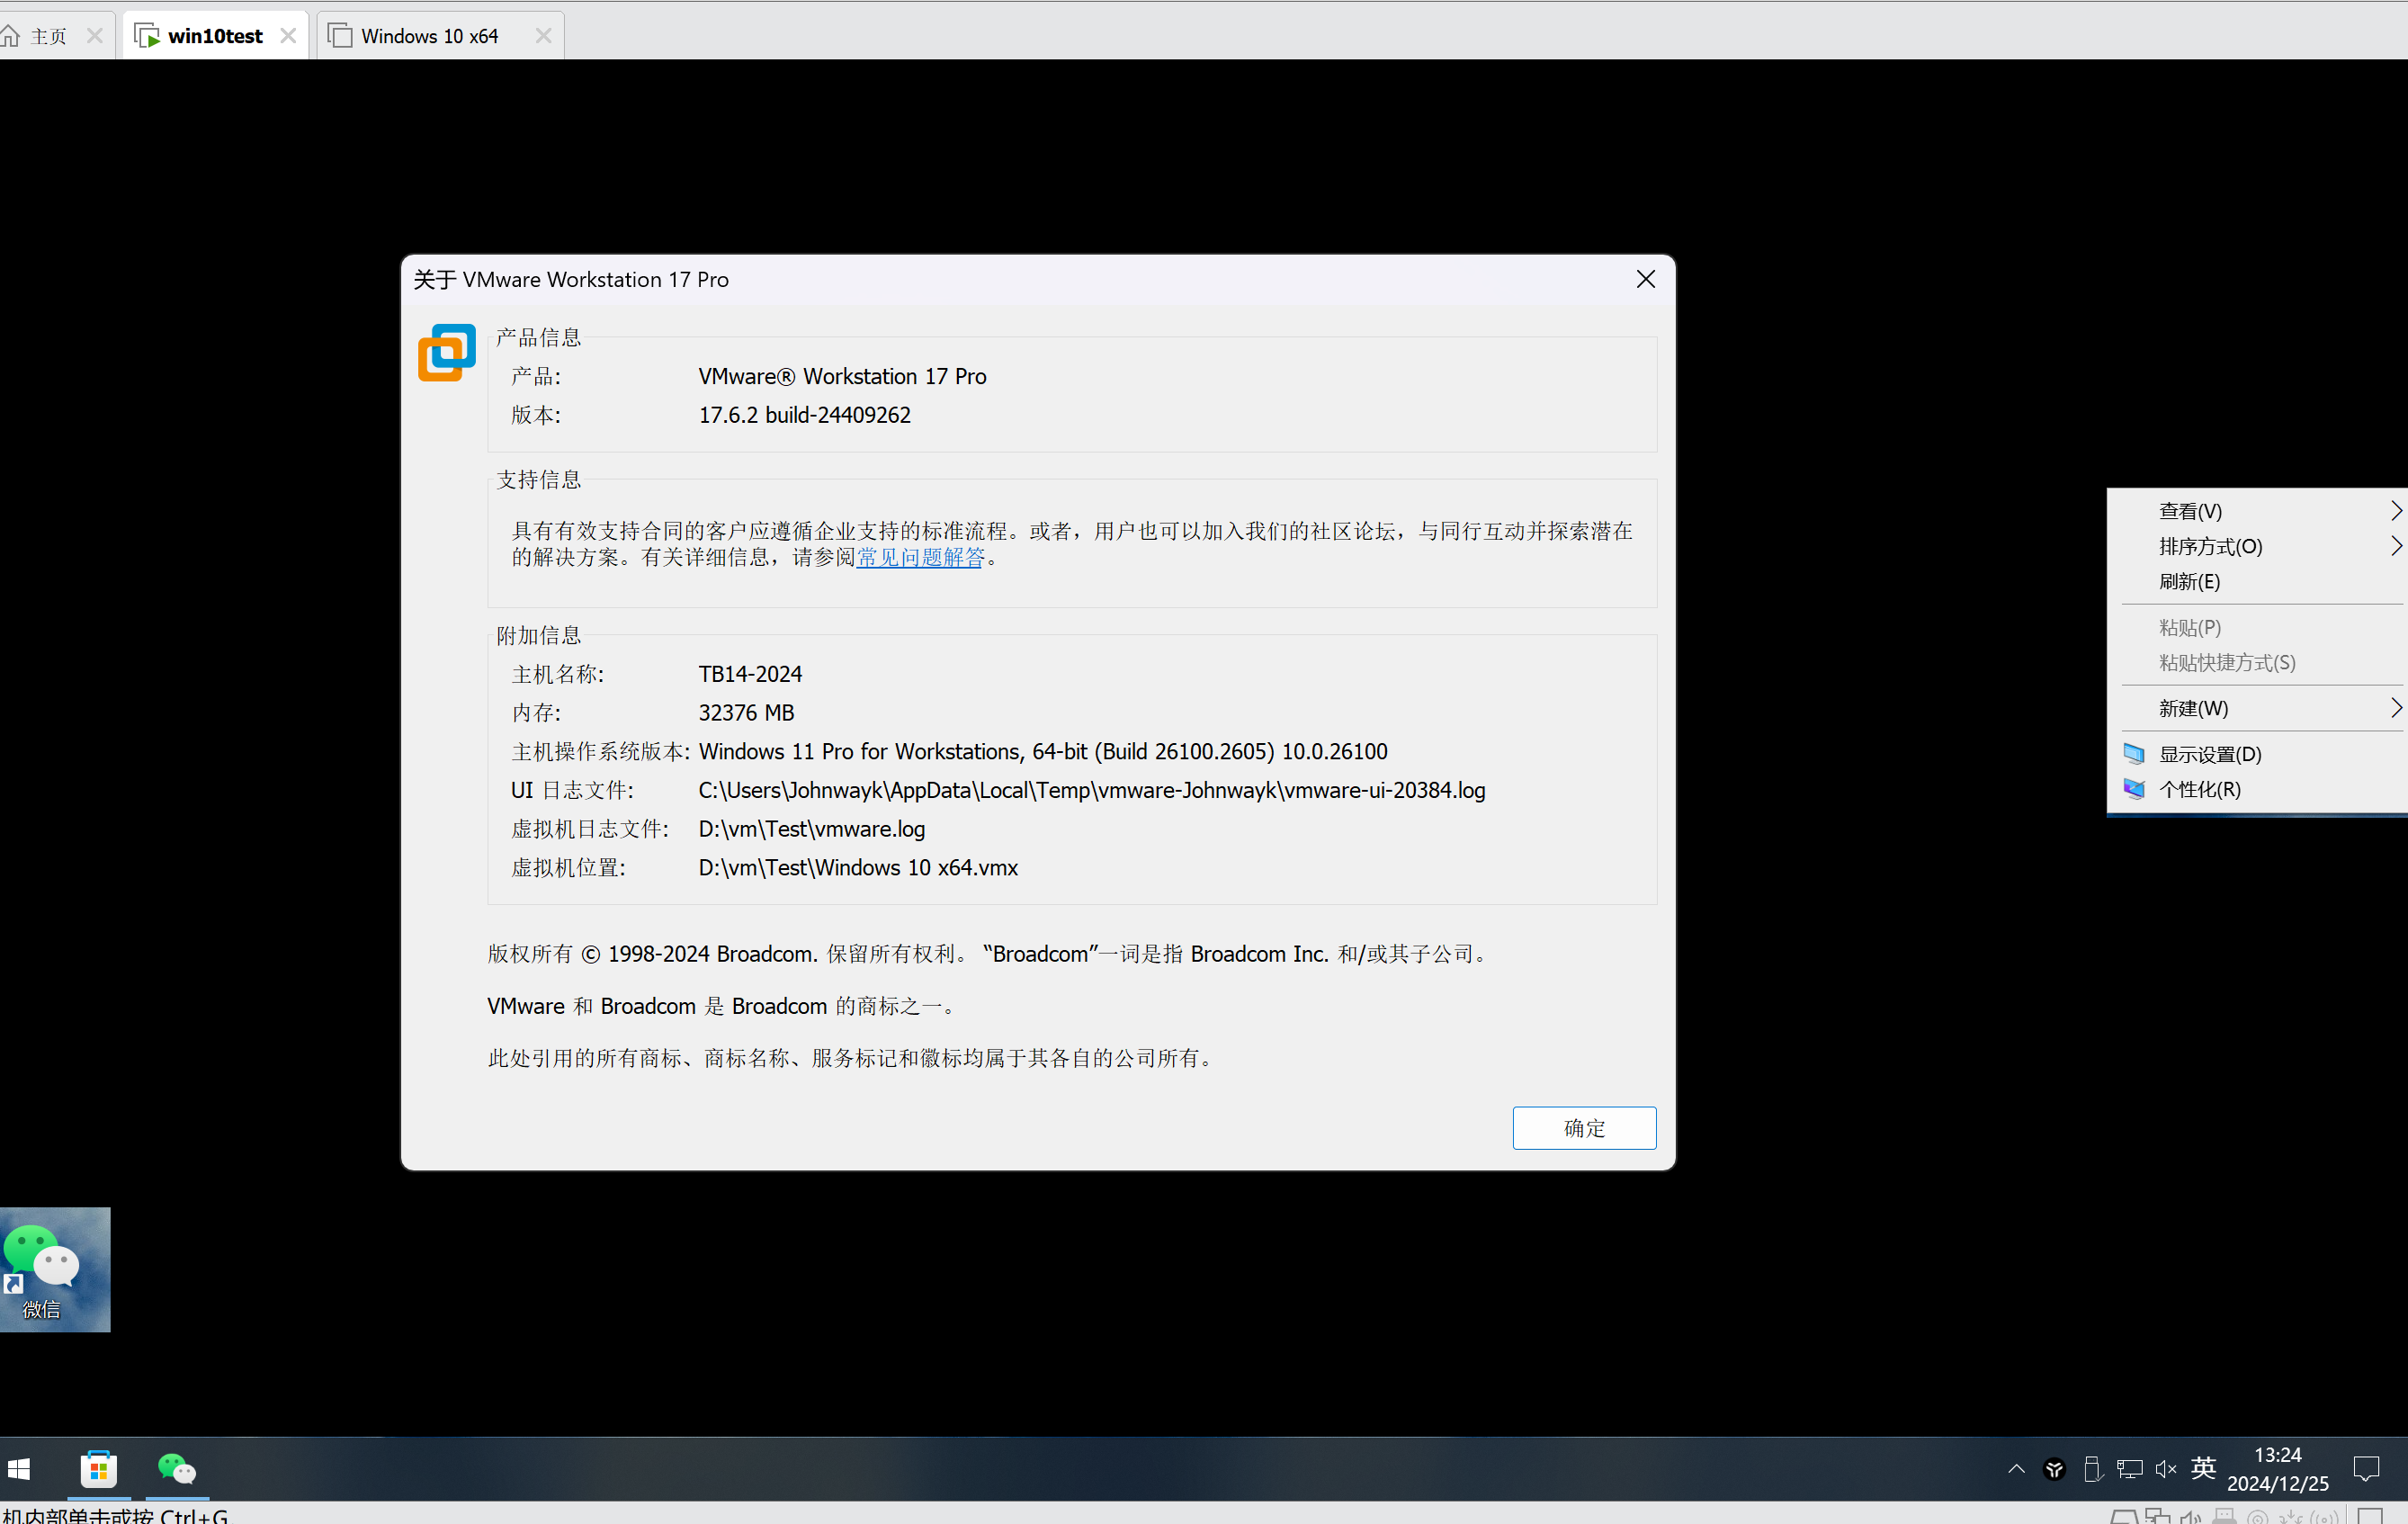The image size is (2408, 1524).
Task: Close the 主页 tab with its X
Action: pos(95,36)
